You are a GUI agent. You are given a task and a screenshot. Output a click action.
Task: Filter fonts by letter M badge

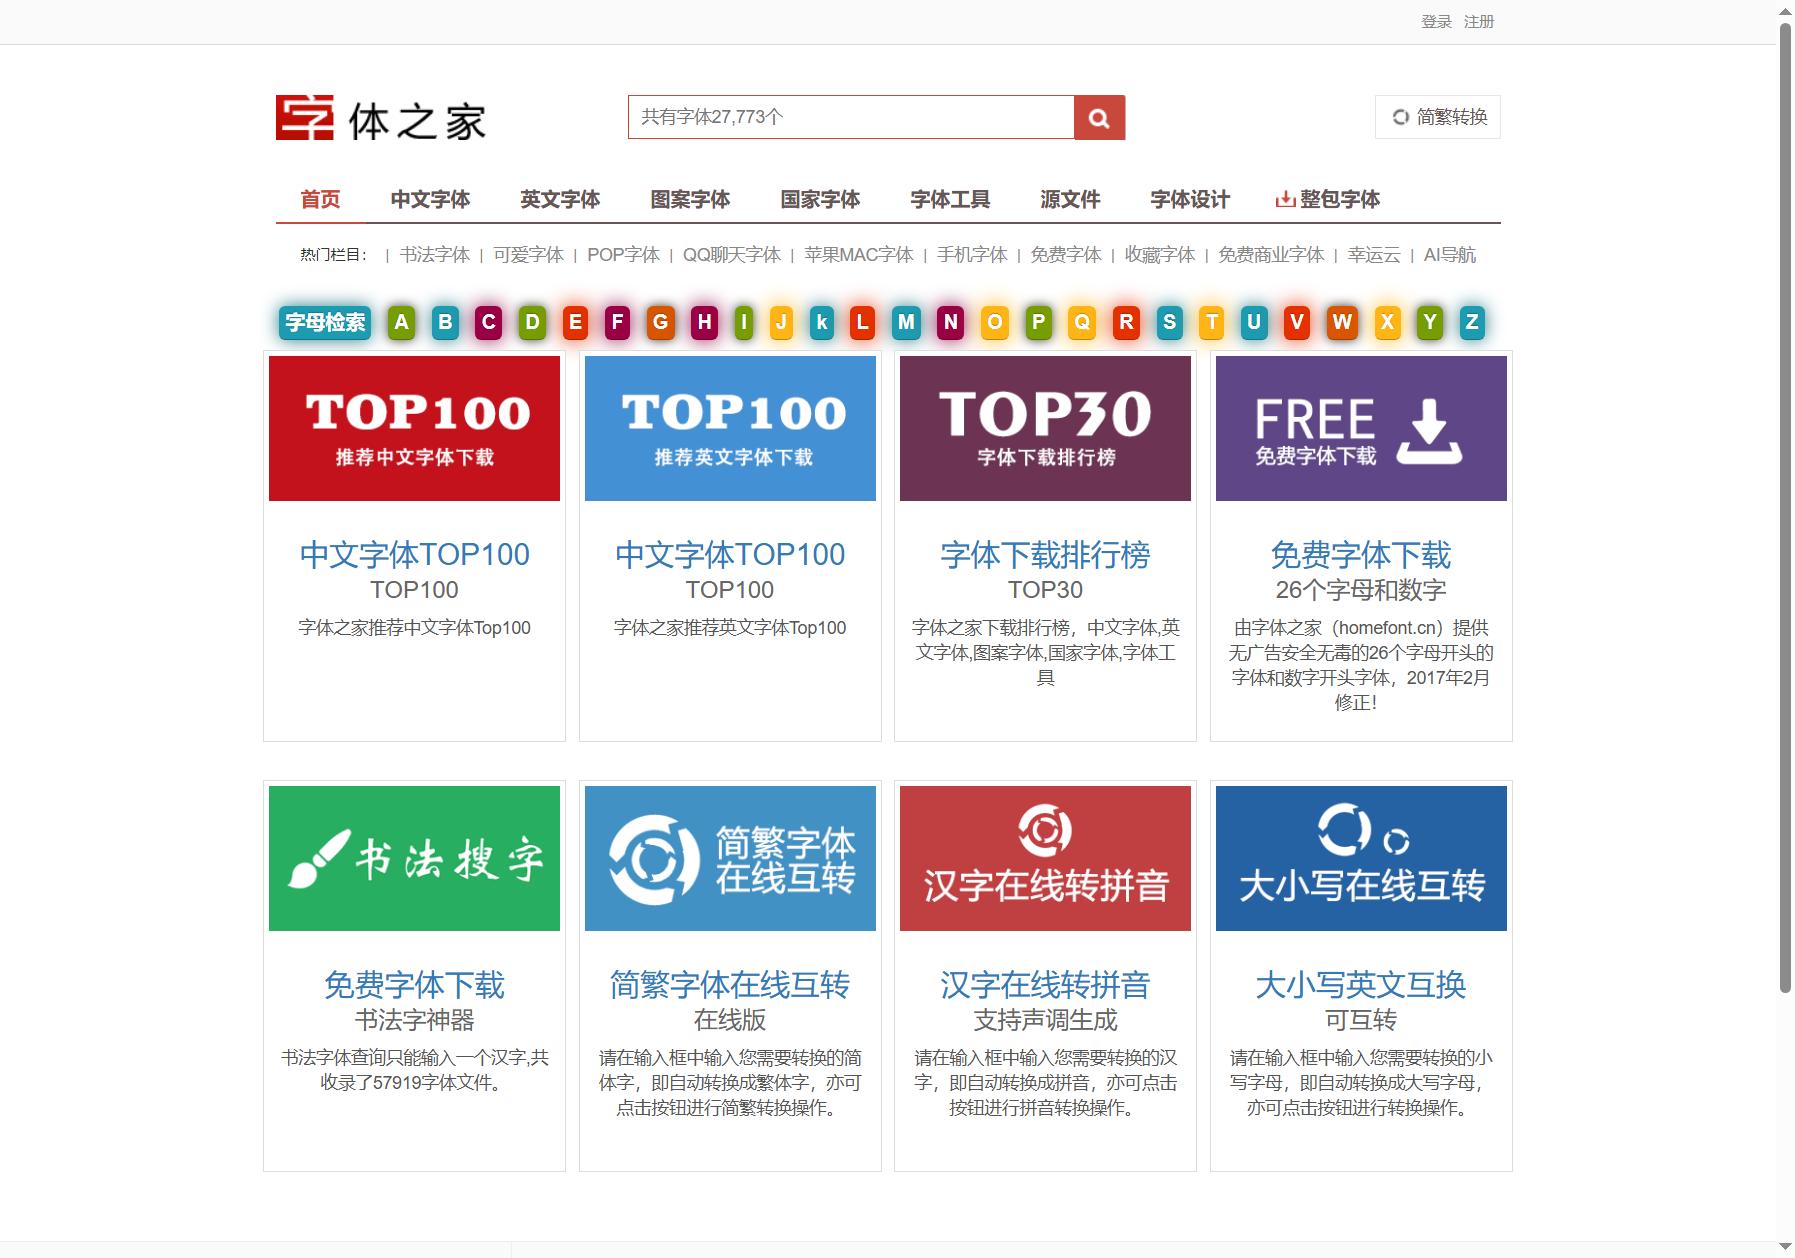pyautogui.click(x=906, y=322)
